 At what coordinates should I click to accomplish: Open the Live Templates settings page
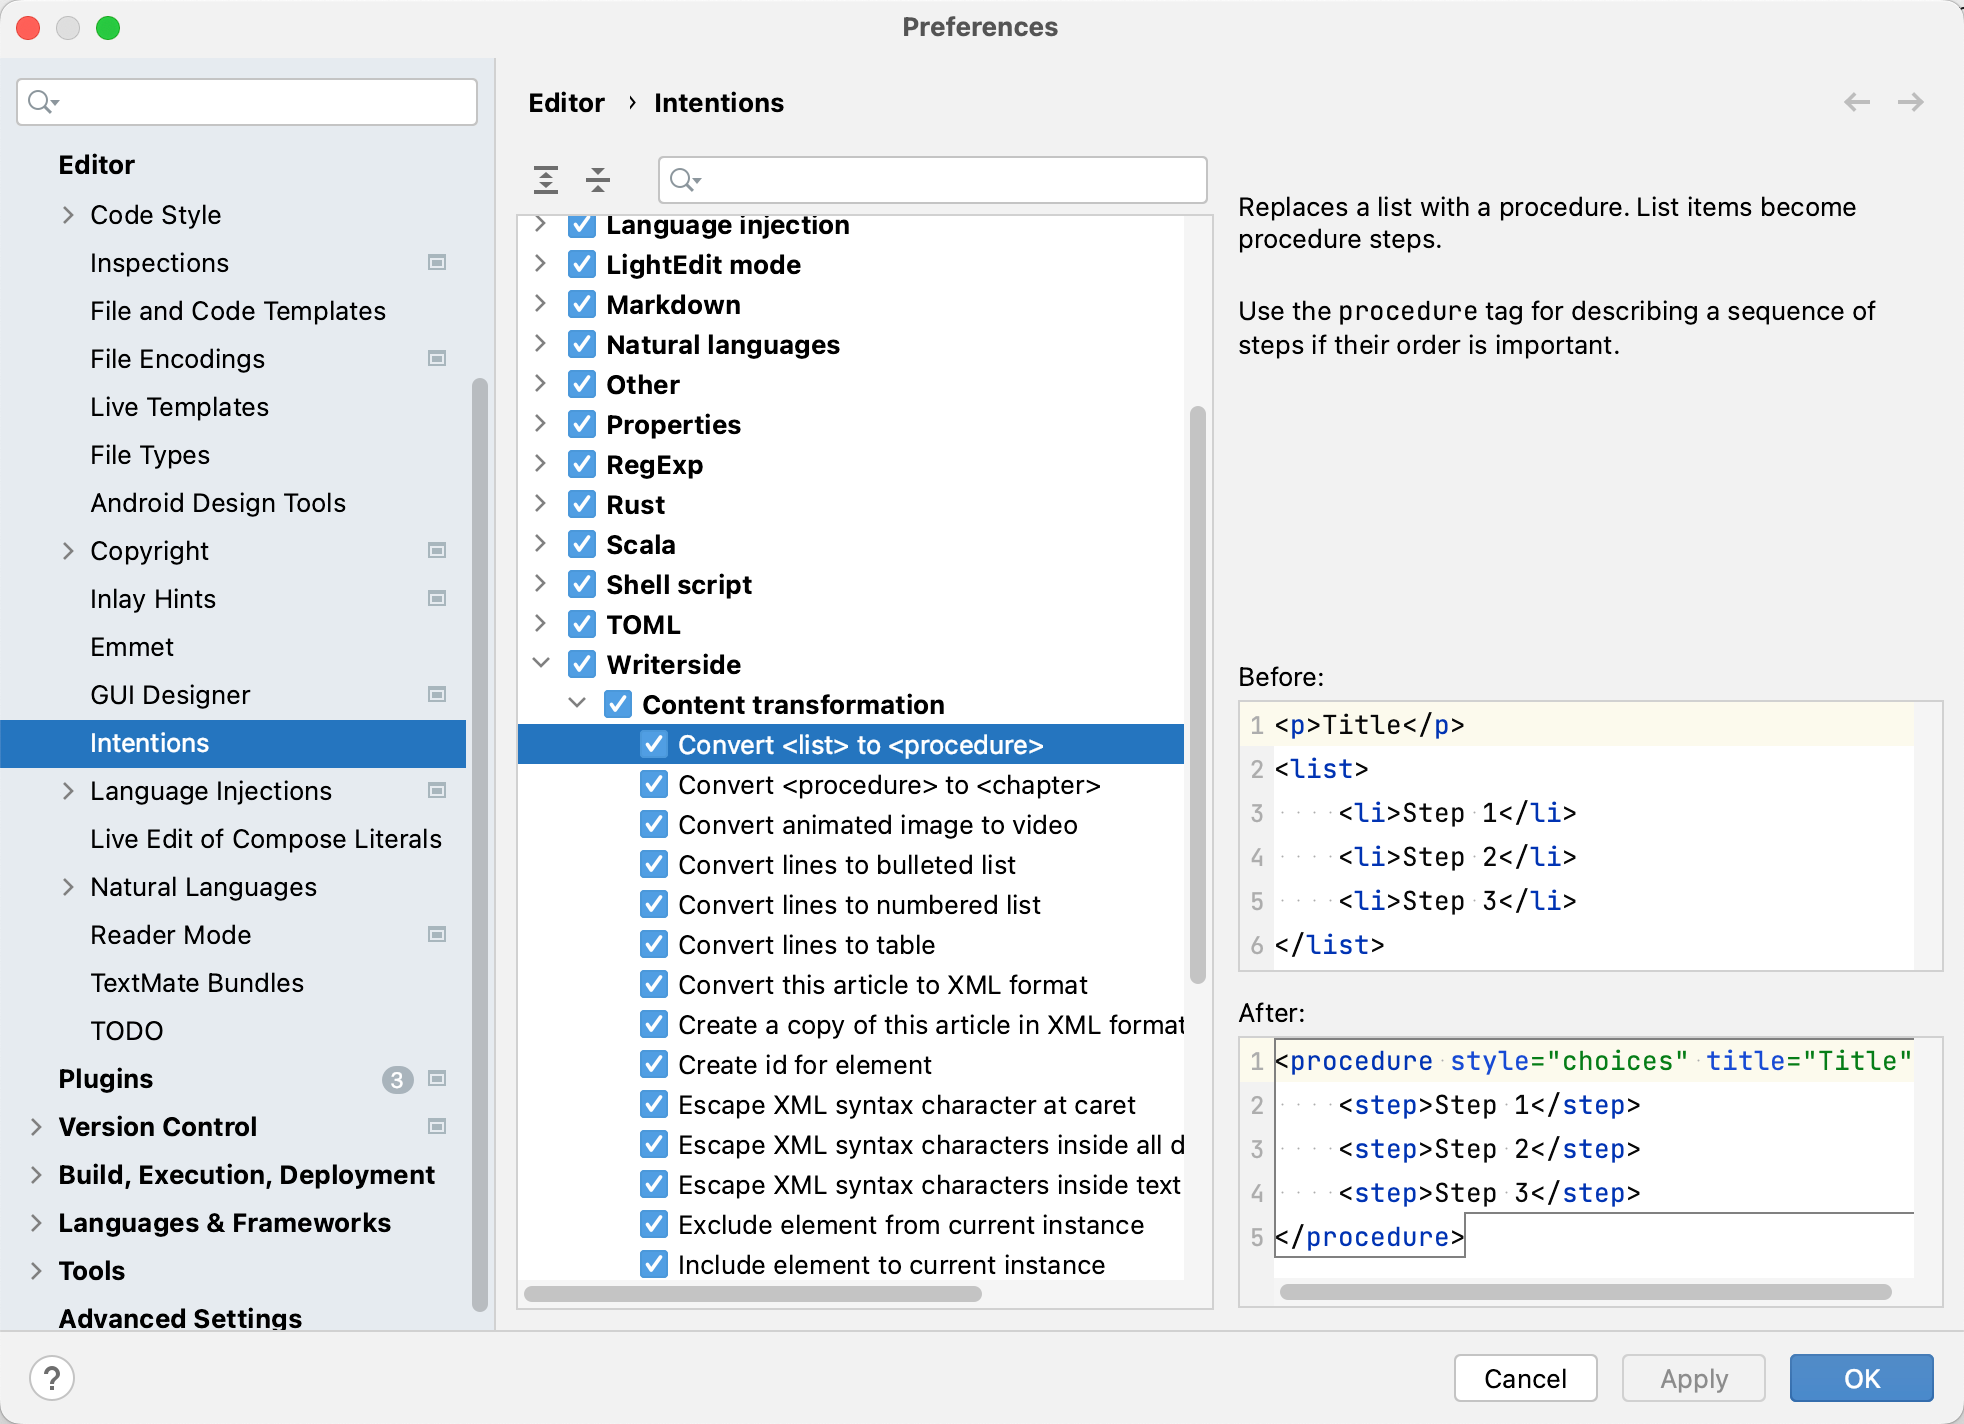179,407
